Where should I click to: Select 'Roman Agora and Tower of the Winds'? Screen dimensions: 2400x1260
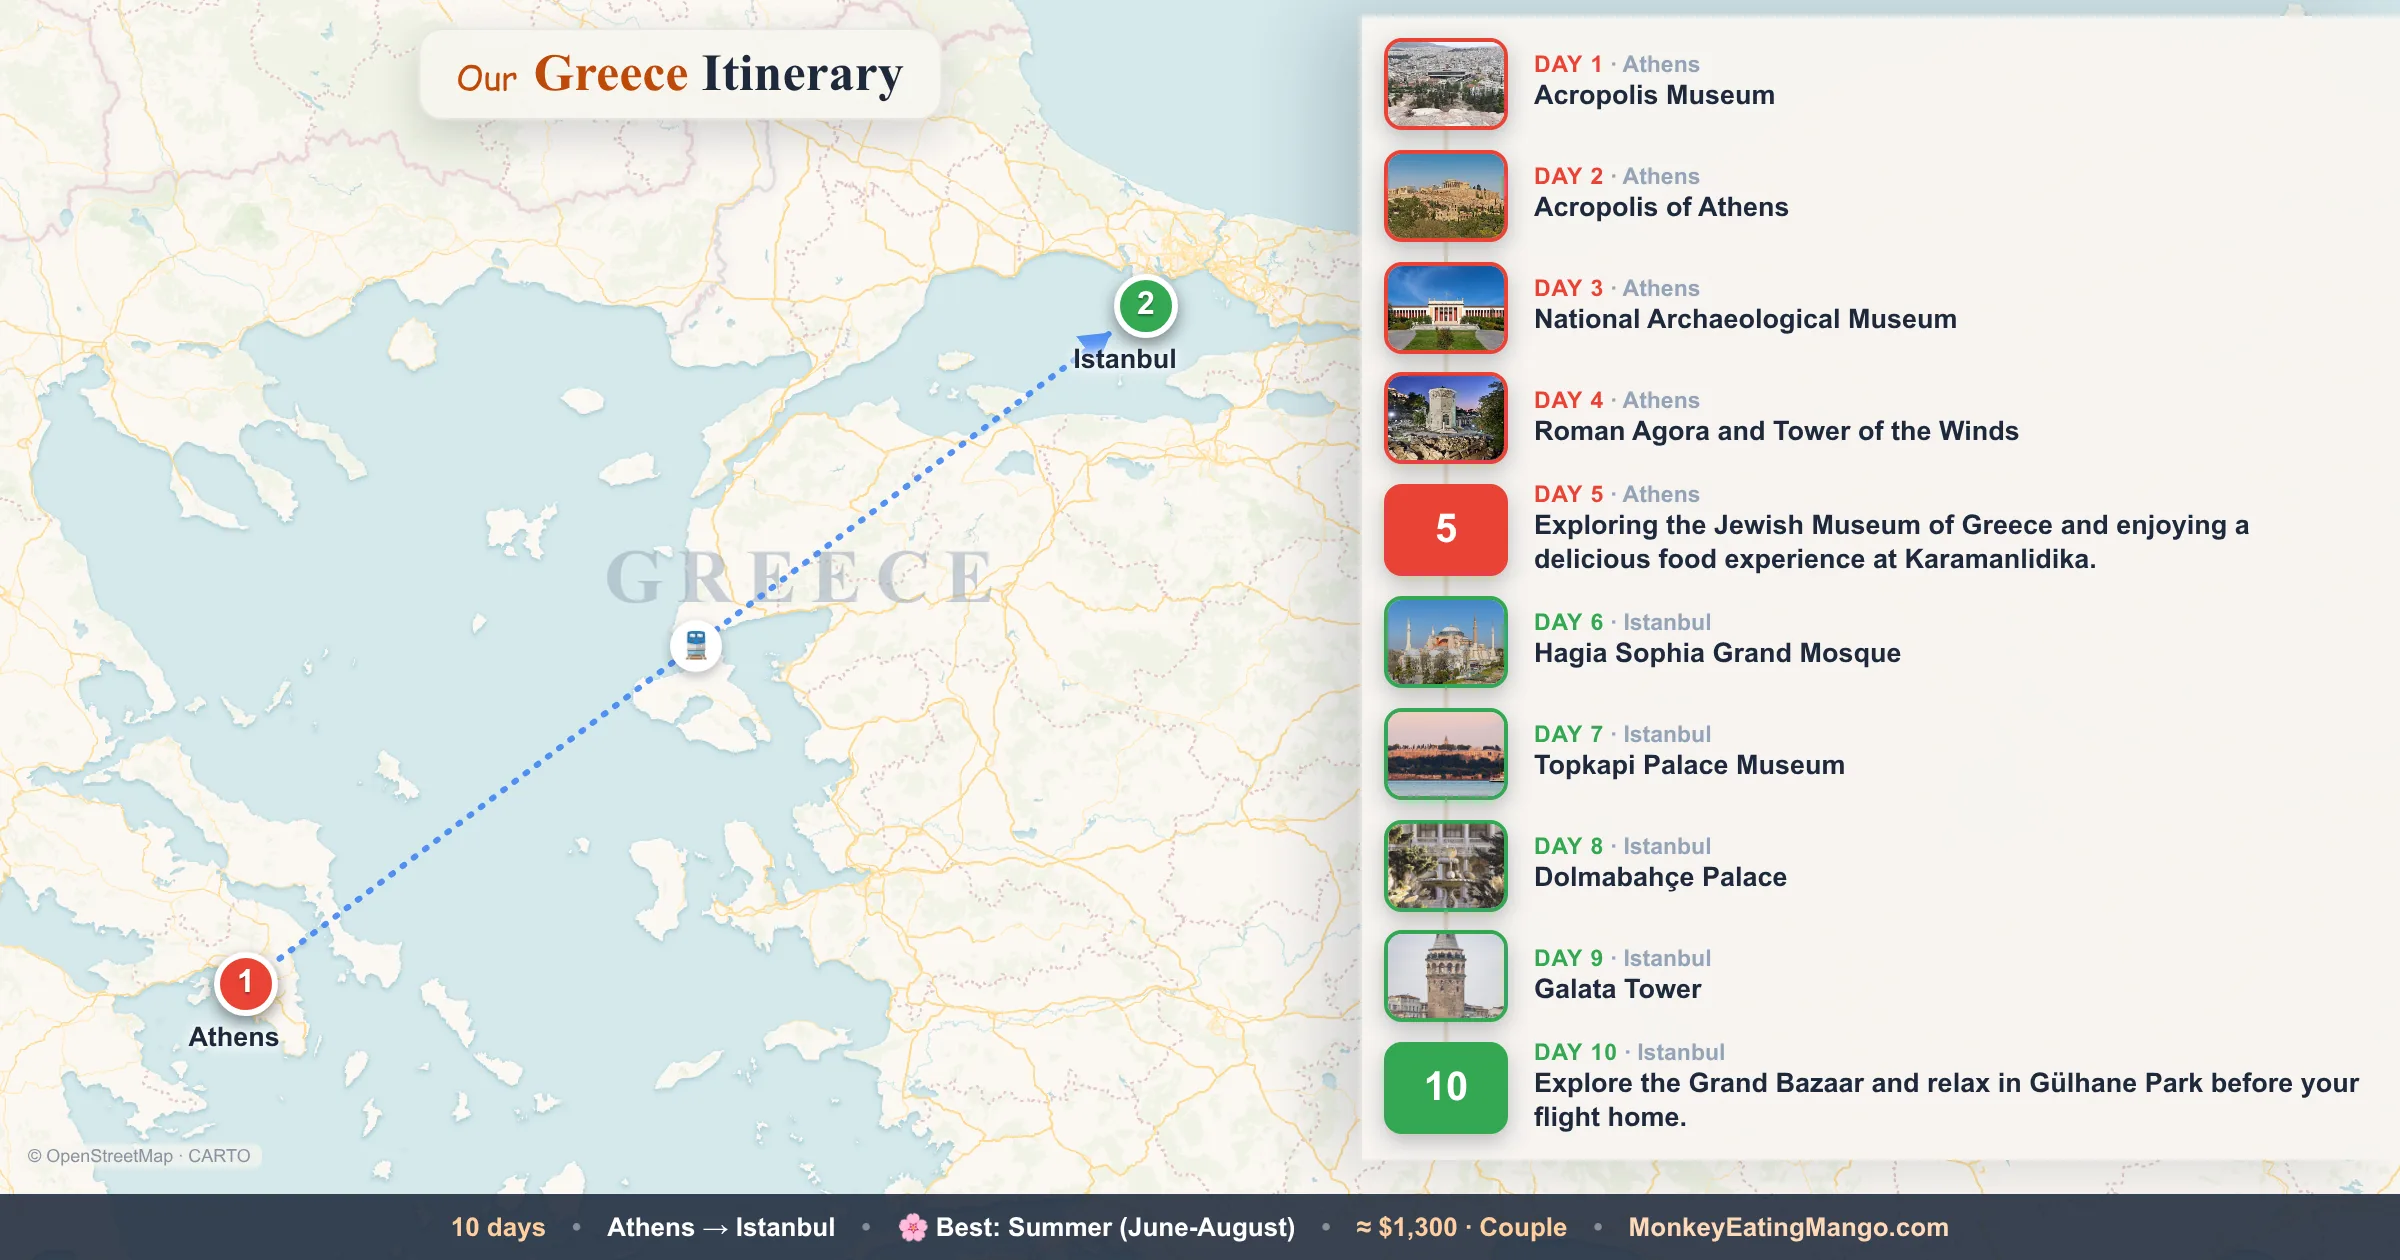tap(1776, 431)
